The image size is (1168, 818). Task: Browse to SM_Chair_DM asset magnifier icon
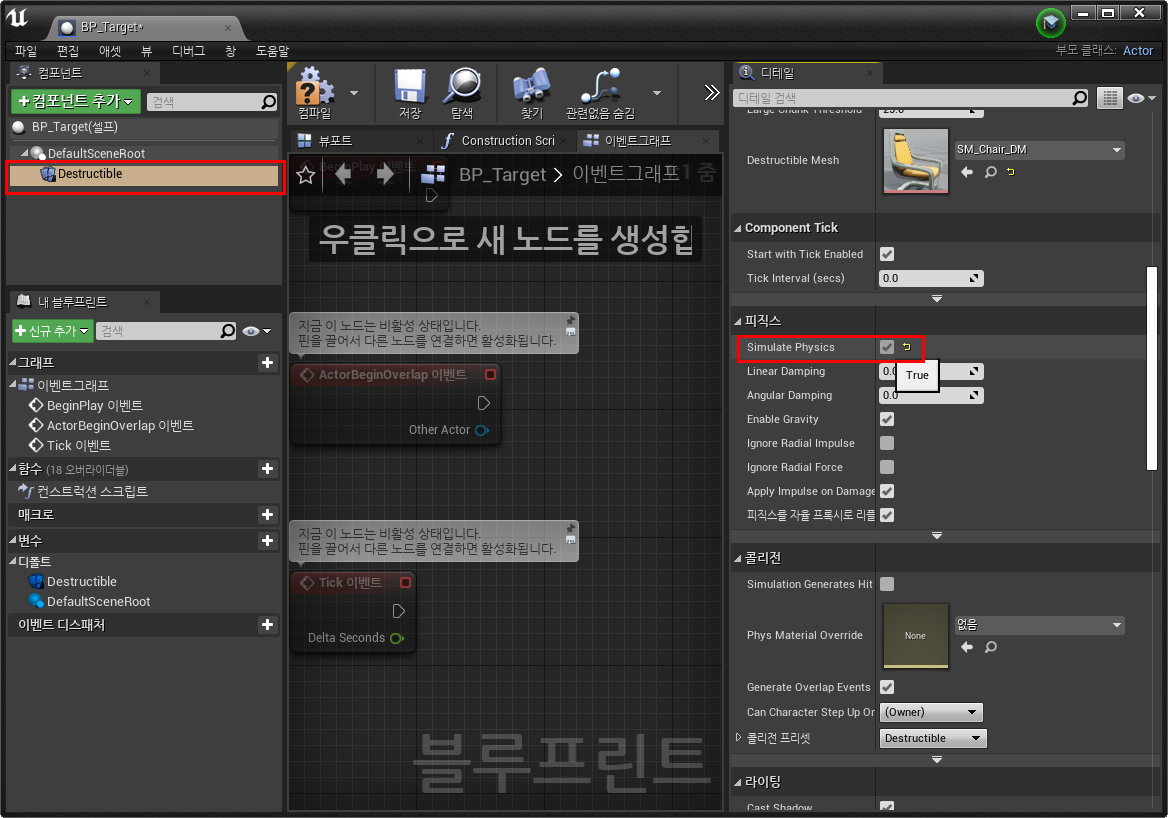(991, 172)
